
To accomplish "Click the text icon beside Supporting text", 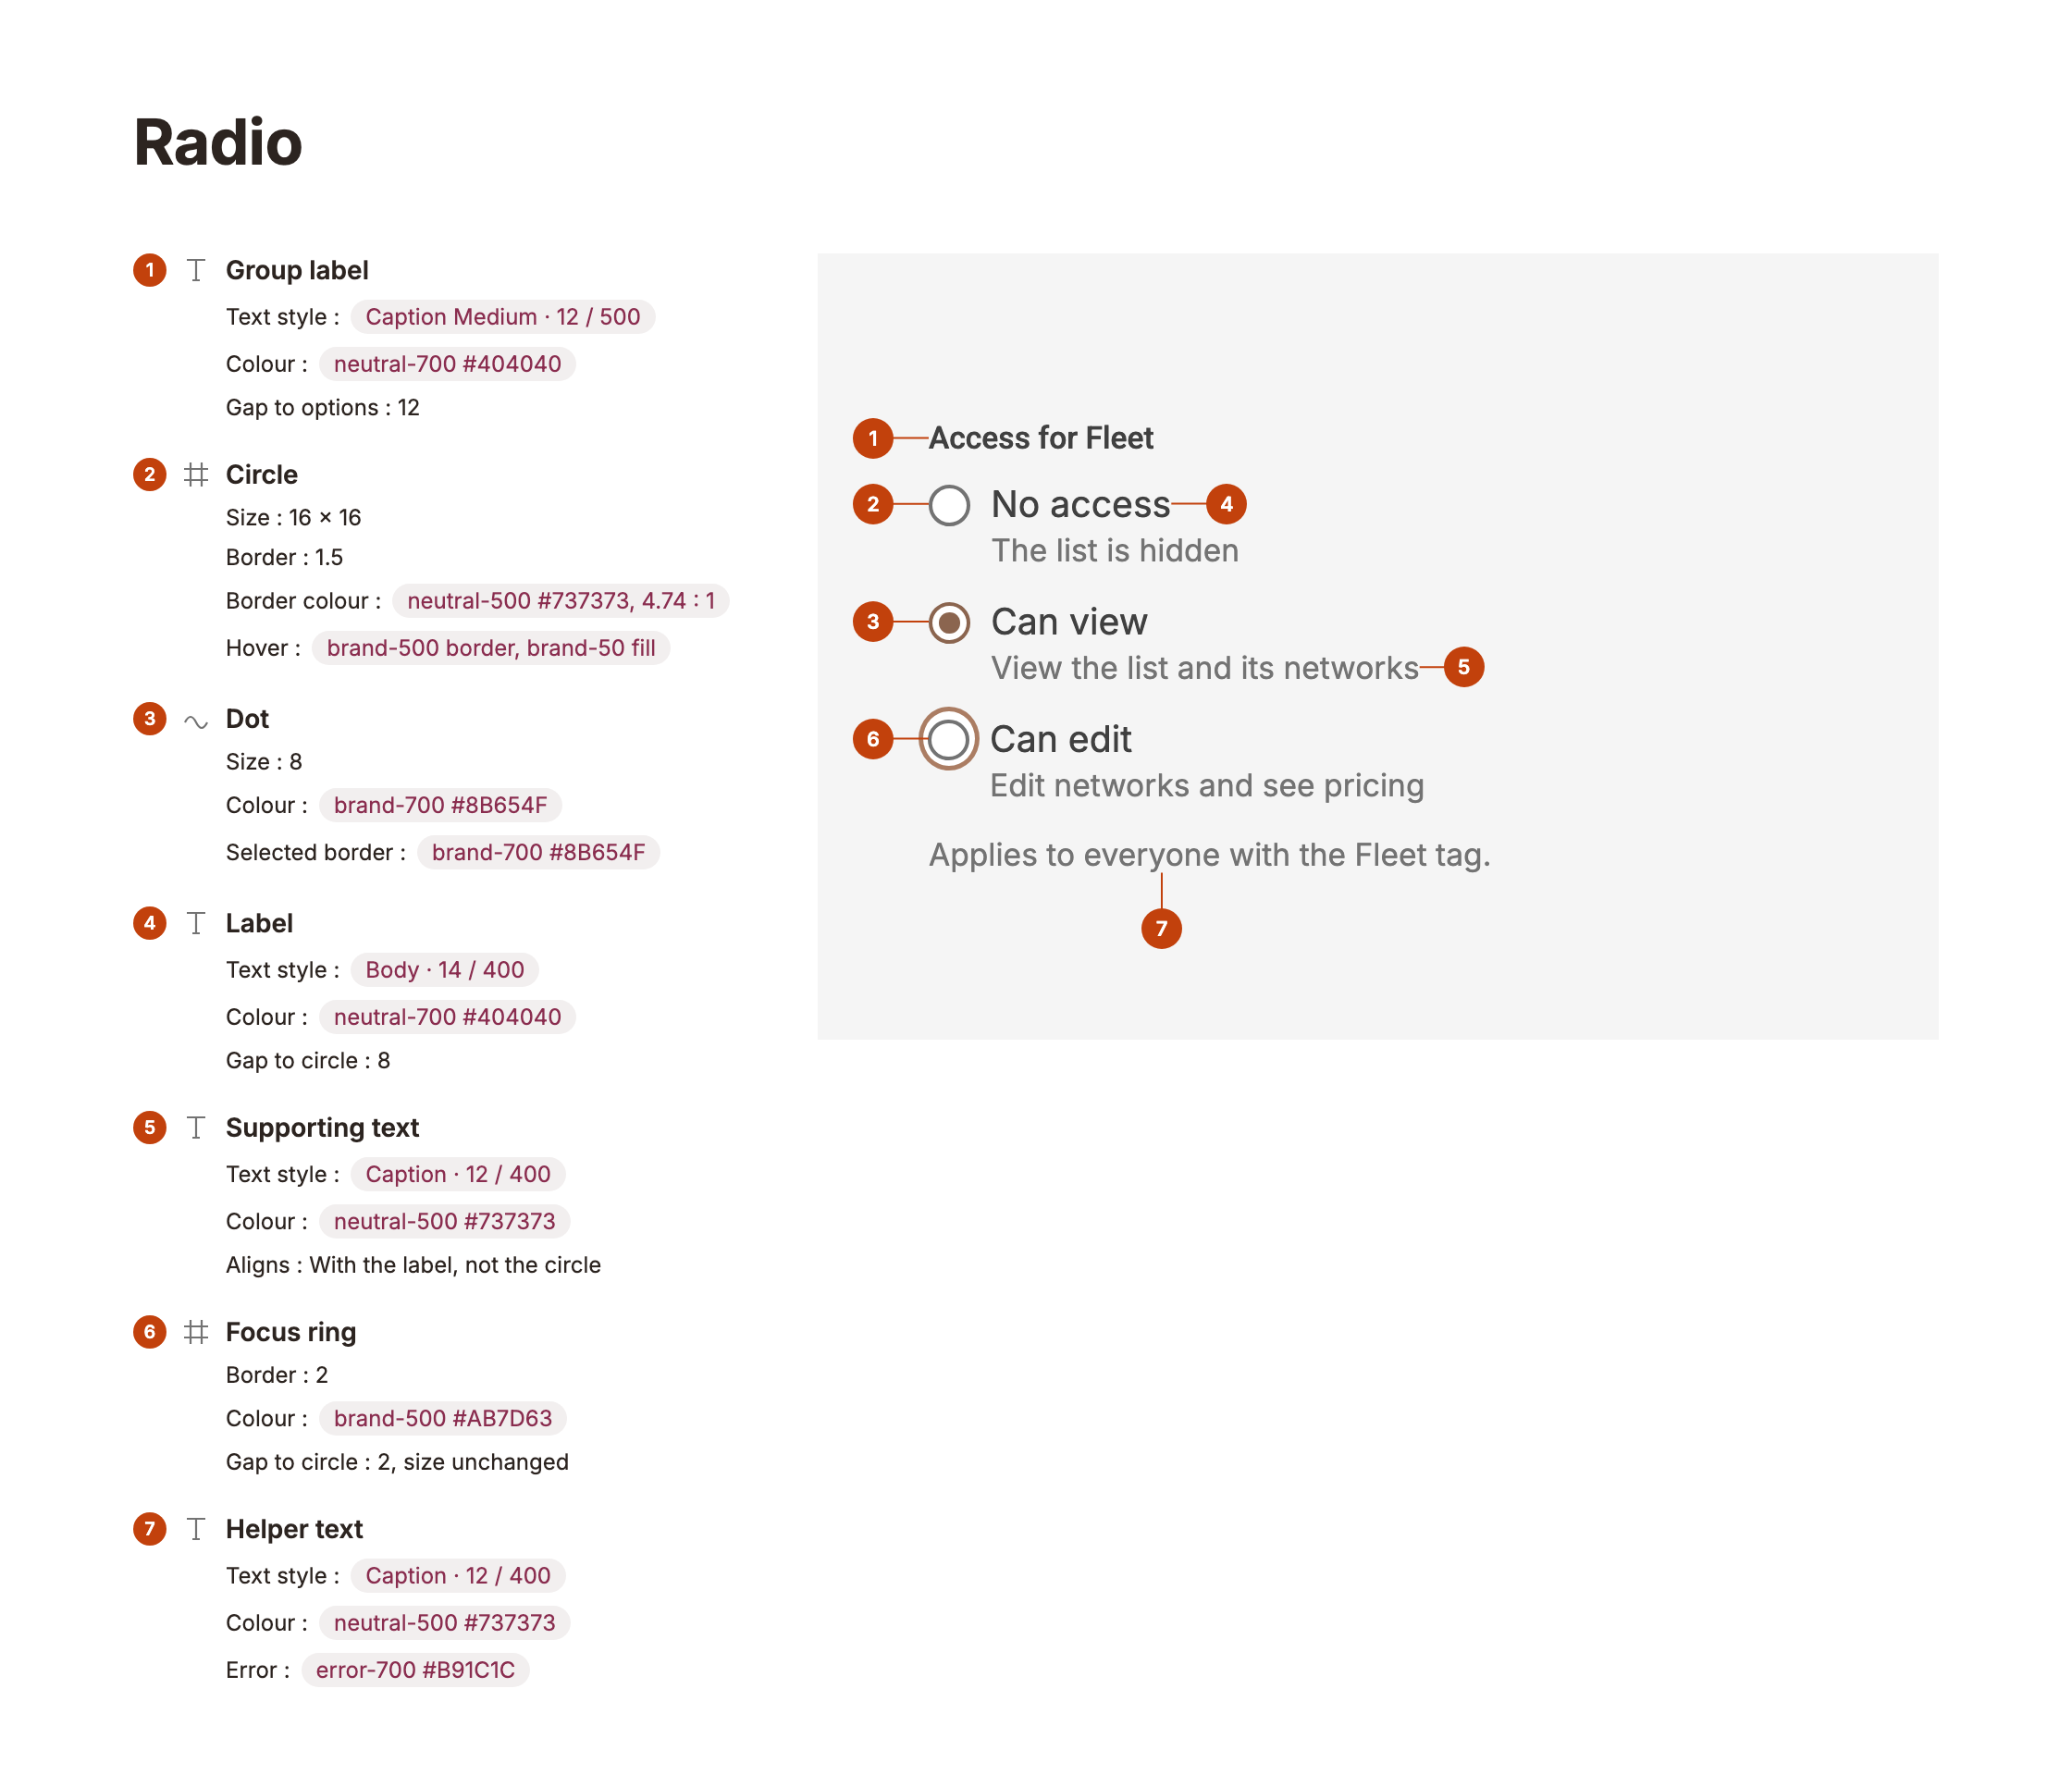I will [196, 1127].
